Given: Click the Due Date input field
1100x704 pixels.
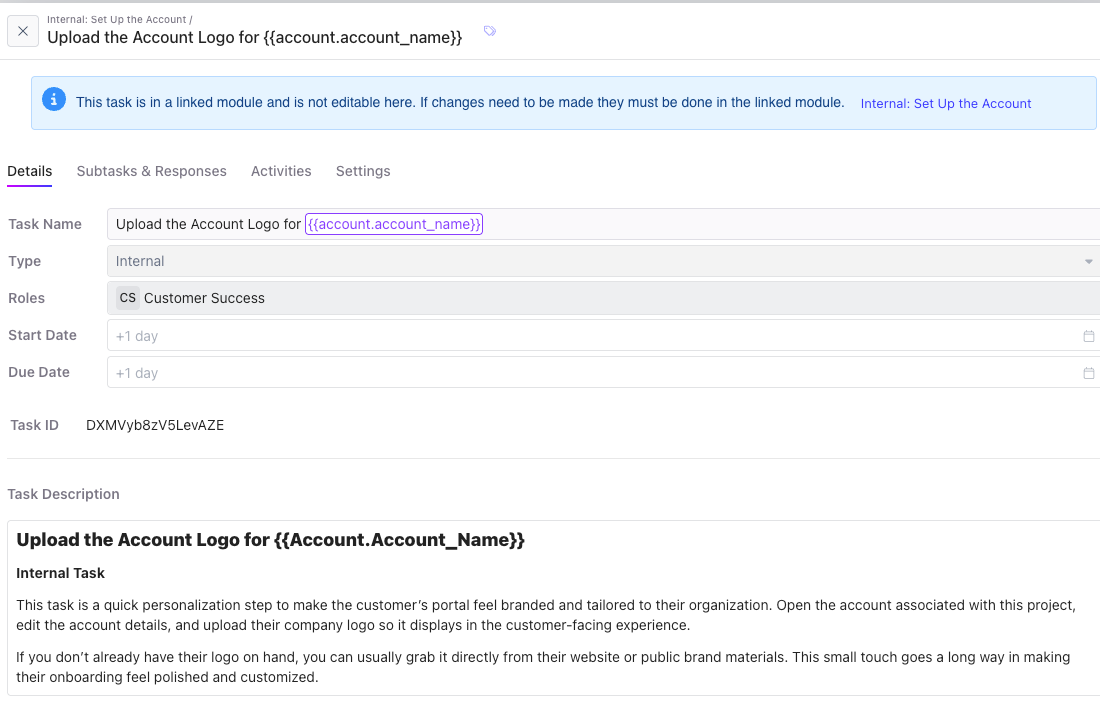Looking at the screenshot, I should (590, 373).
